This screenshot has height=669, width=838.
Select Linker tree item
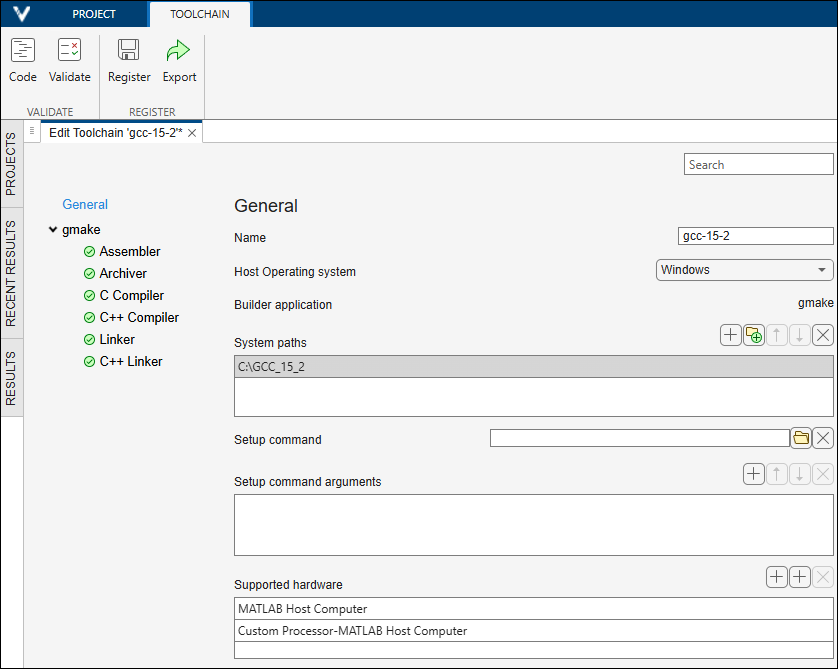point(117,339)
